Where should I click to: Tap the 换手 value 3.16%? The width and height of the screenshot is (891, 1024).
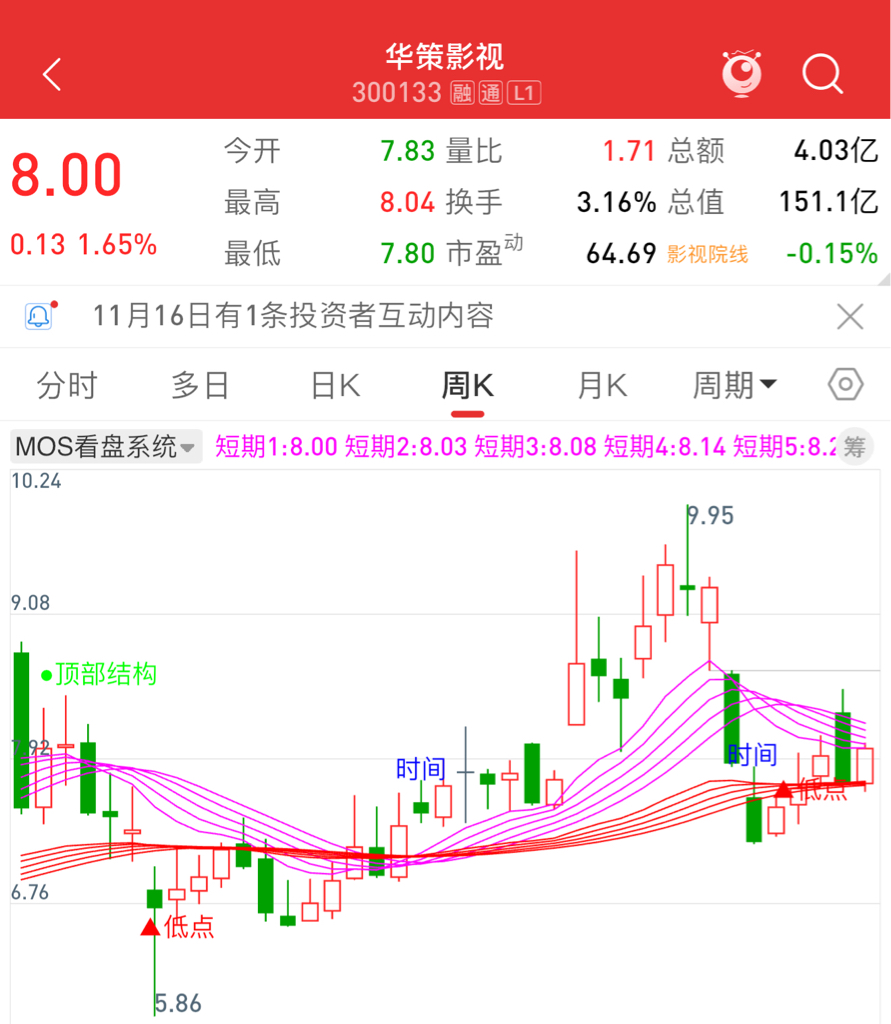(617, 202)
